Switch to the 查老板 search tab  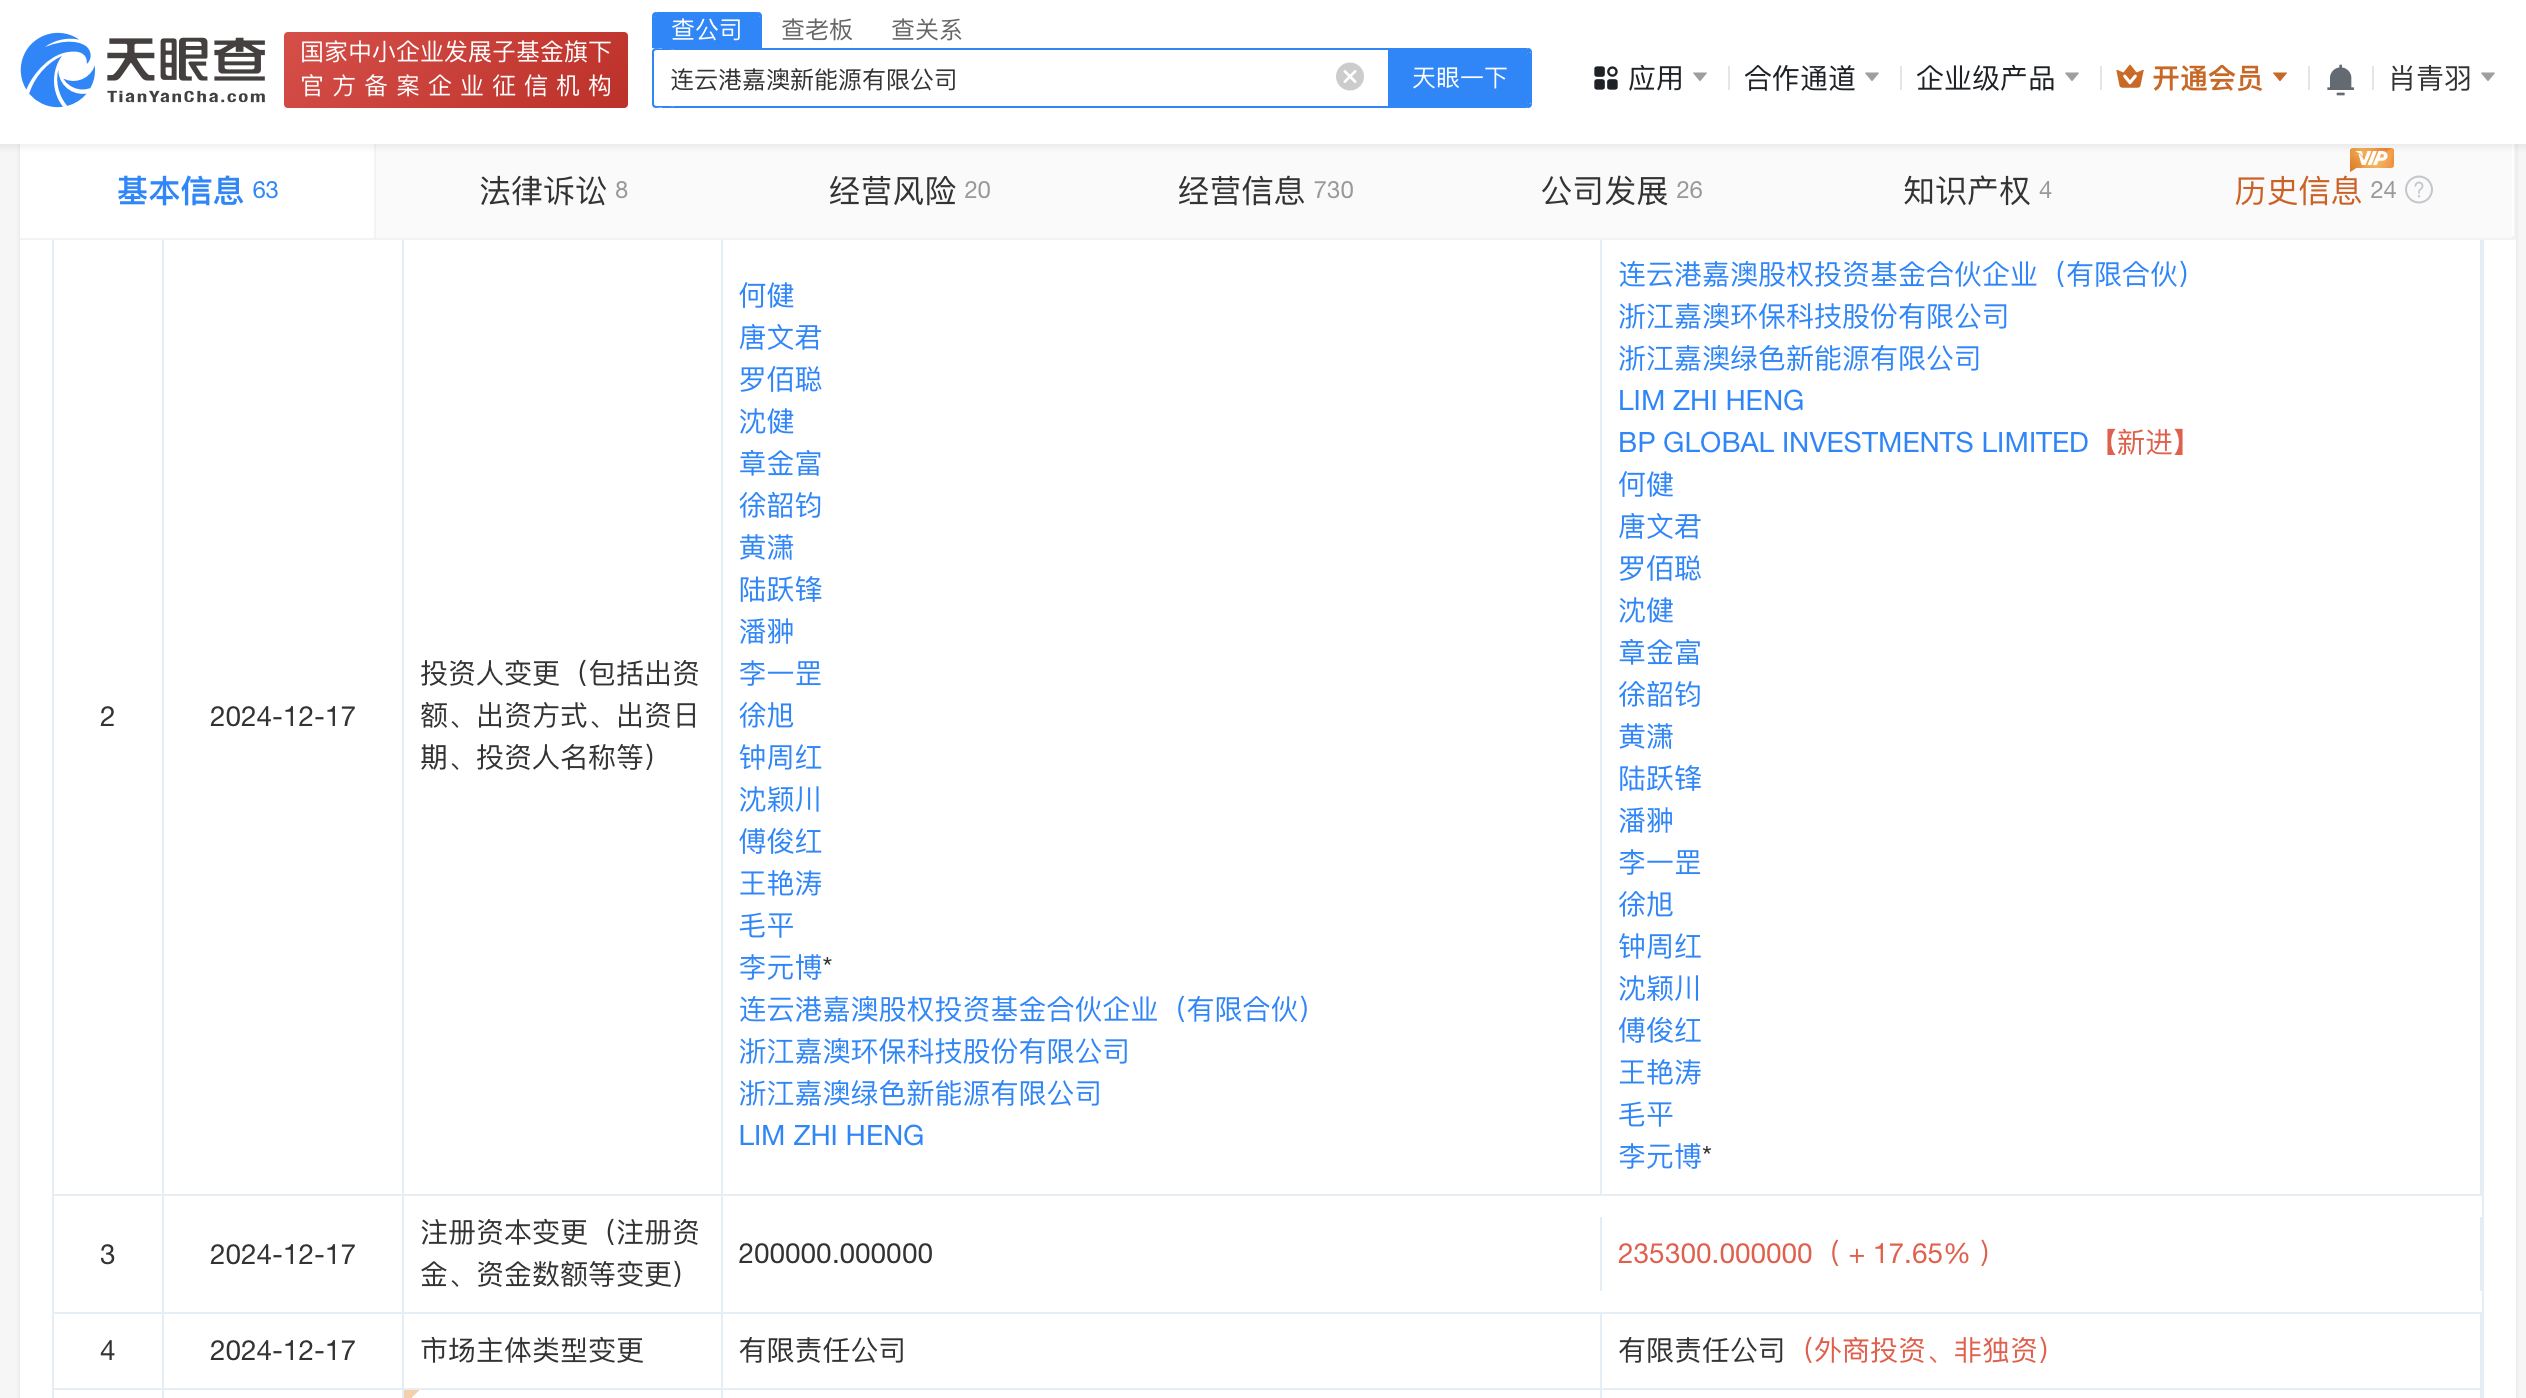pyautogui.click(x=817, y=30)
